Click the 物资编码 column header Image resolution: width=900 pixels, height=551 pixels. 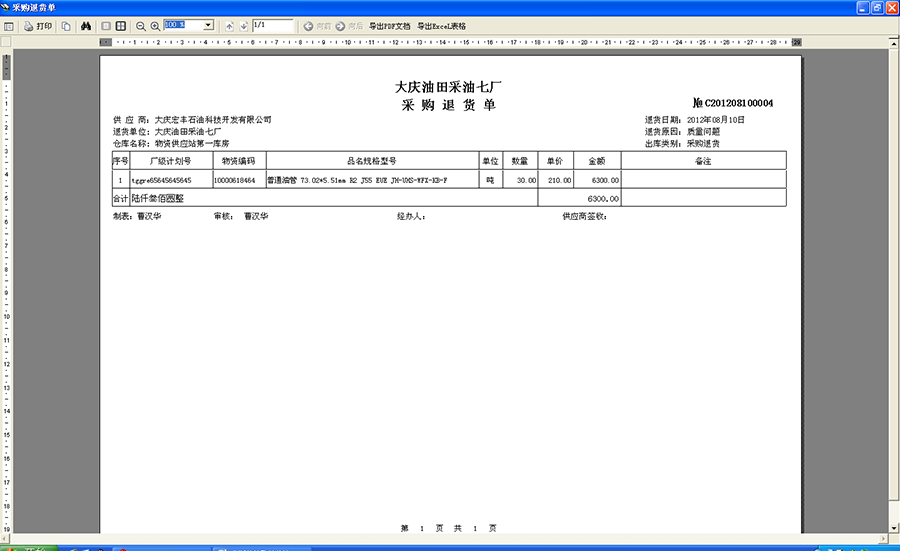click(x=239, y=161)
